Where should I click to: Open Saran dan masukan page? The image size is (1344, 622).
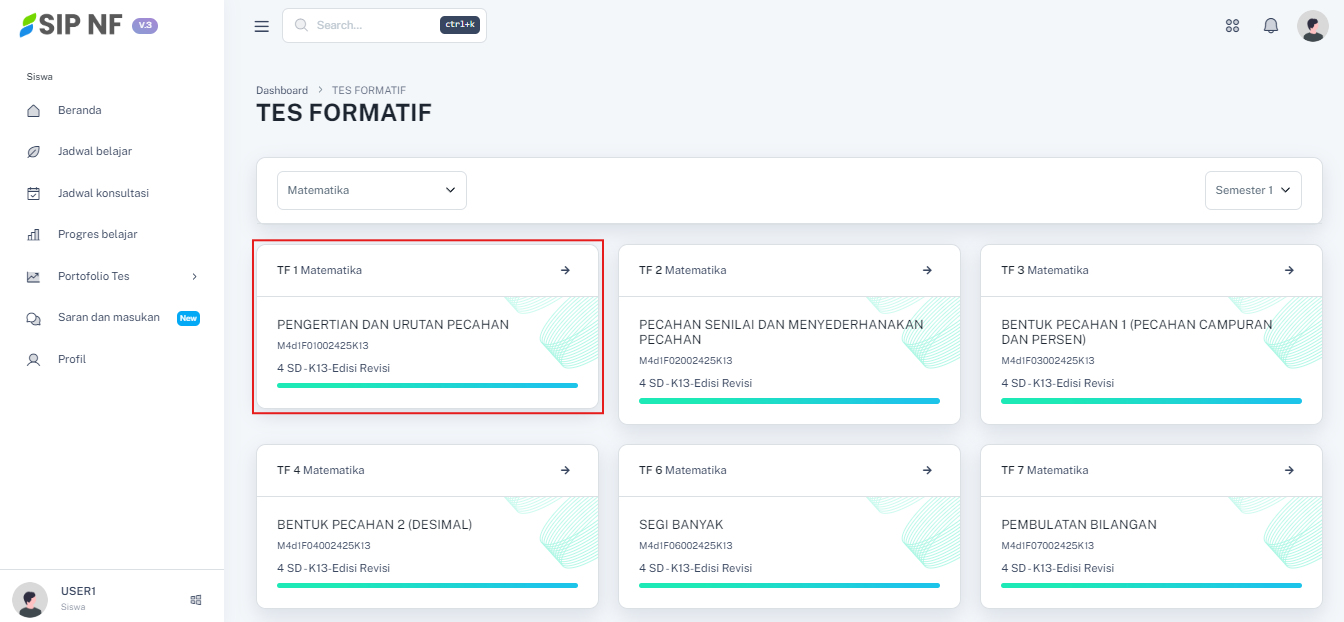(108, 318)
